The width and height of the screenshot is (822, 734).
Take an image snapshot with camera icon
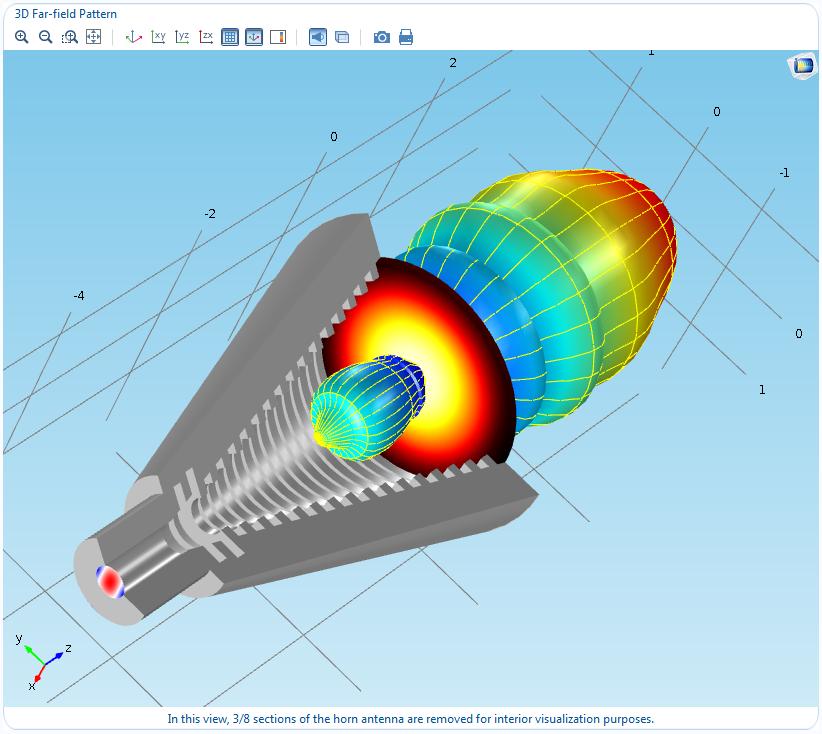tap(382, 37)
